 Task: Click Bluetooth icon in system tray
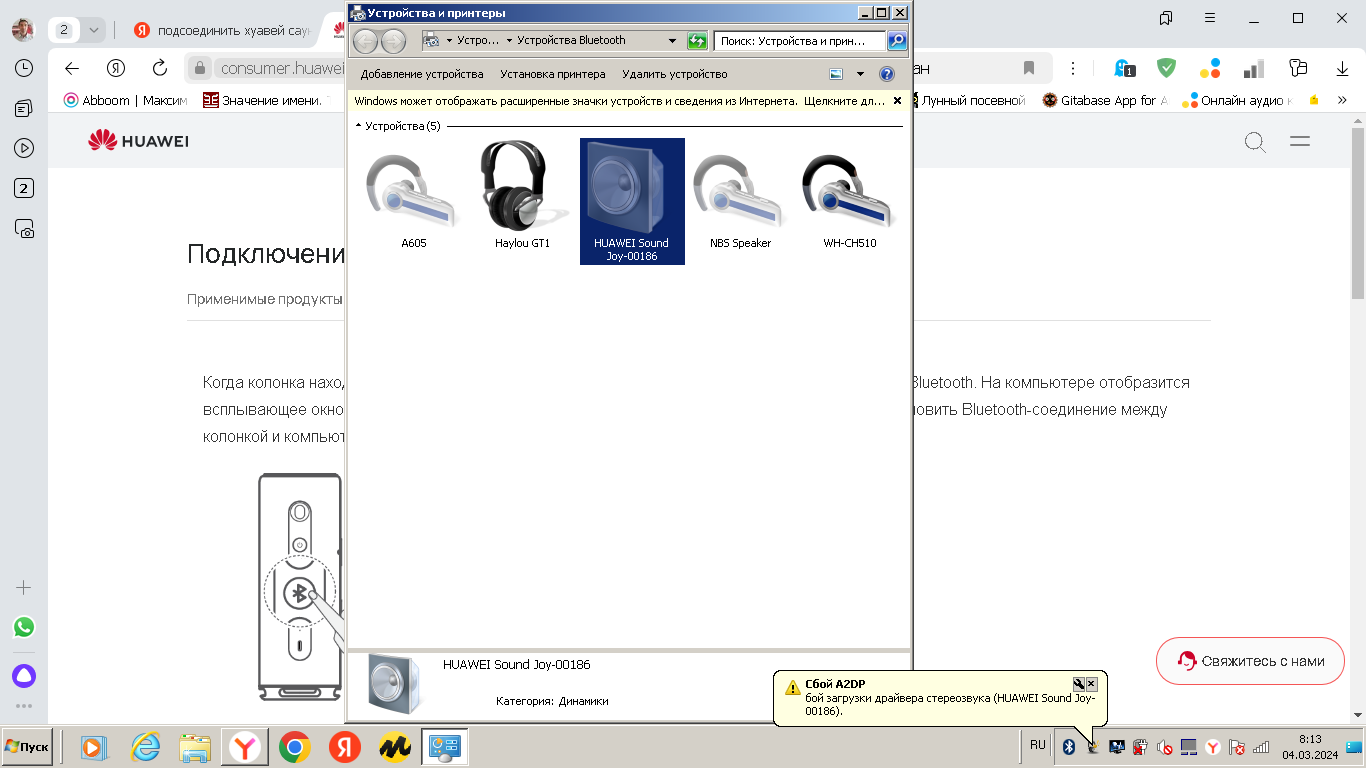point(1068,747)
